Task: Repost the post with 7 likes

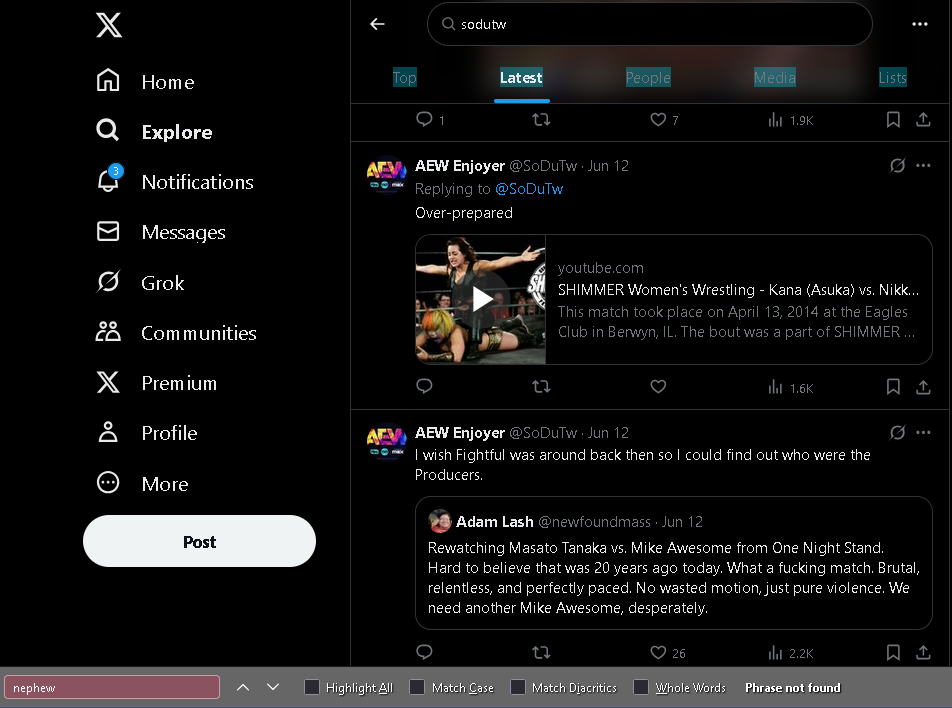Action: [541, 120]
